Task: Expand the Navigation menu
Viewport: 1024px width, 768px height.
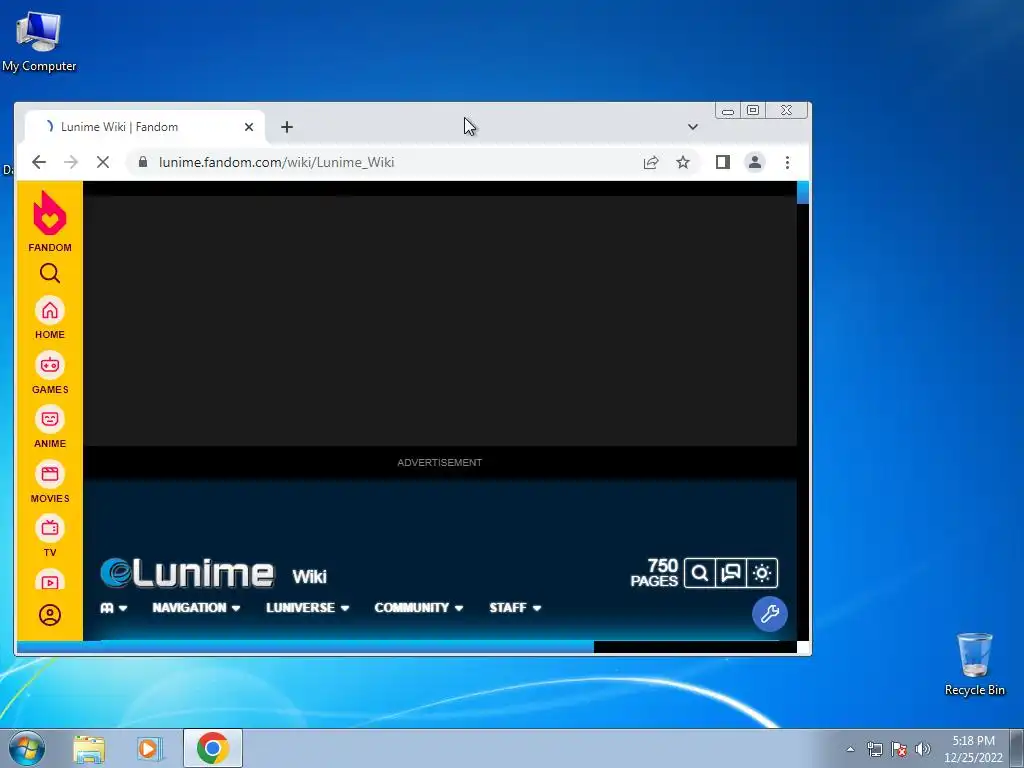Action: click(x=196, y=607)
